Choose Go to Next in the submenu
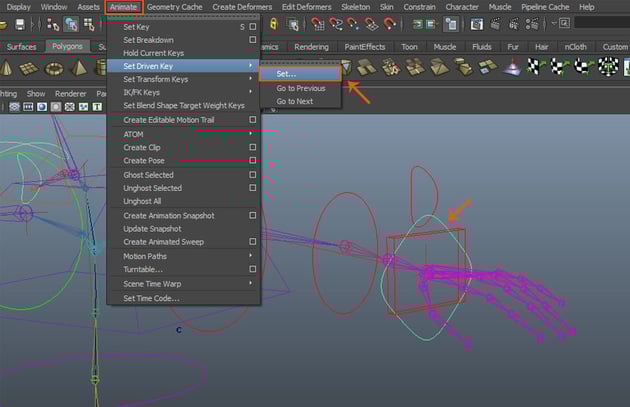The image size is (630, 407). coord(301,101)
